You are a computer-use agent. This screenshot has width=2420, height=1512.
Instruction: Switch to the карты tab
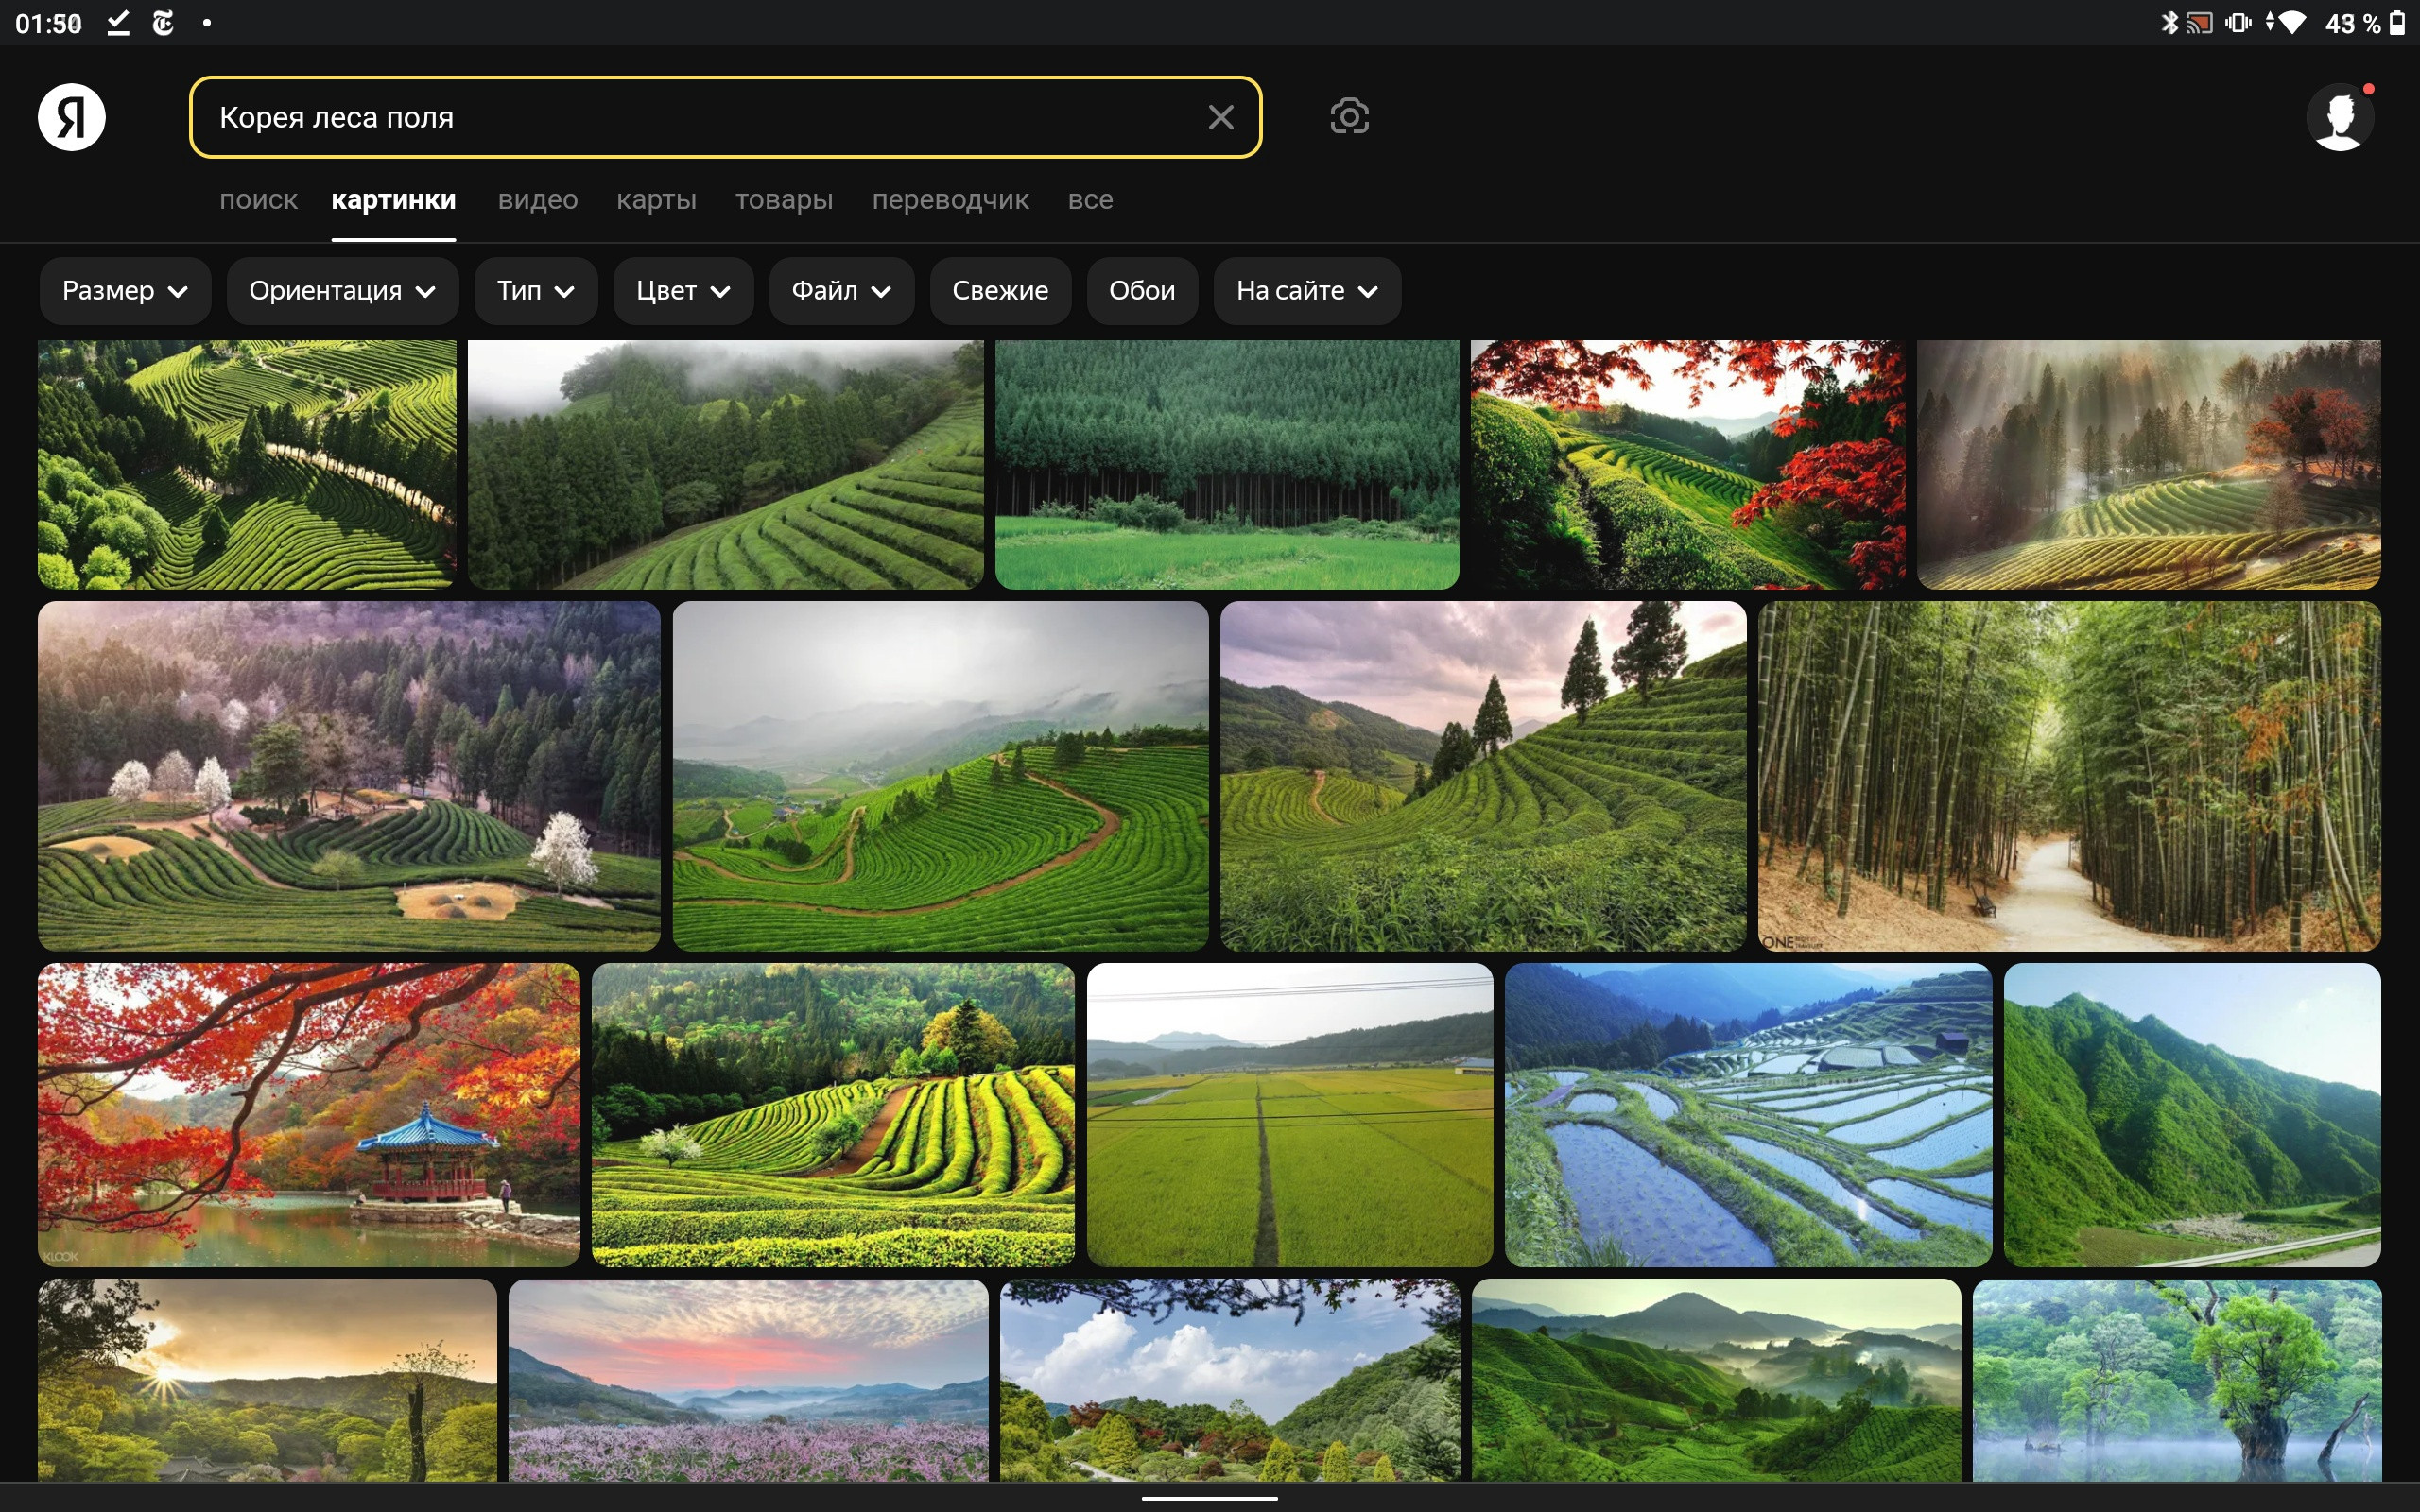pyautogui.click(x=656, y=200)
